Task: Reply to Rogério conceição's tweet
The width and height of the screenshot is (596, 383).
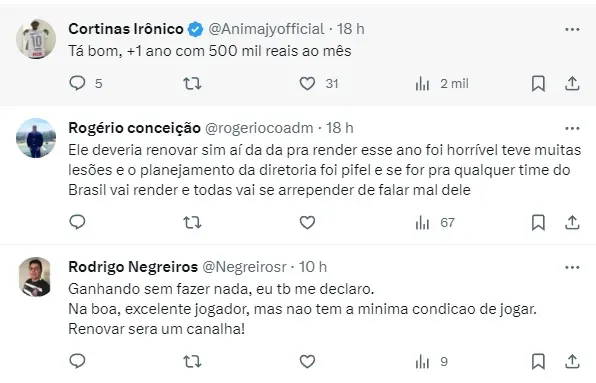Action: click(78, 222)
